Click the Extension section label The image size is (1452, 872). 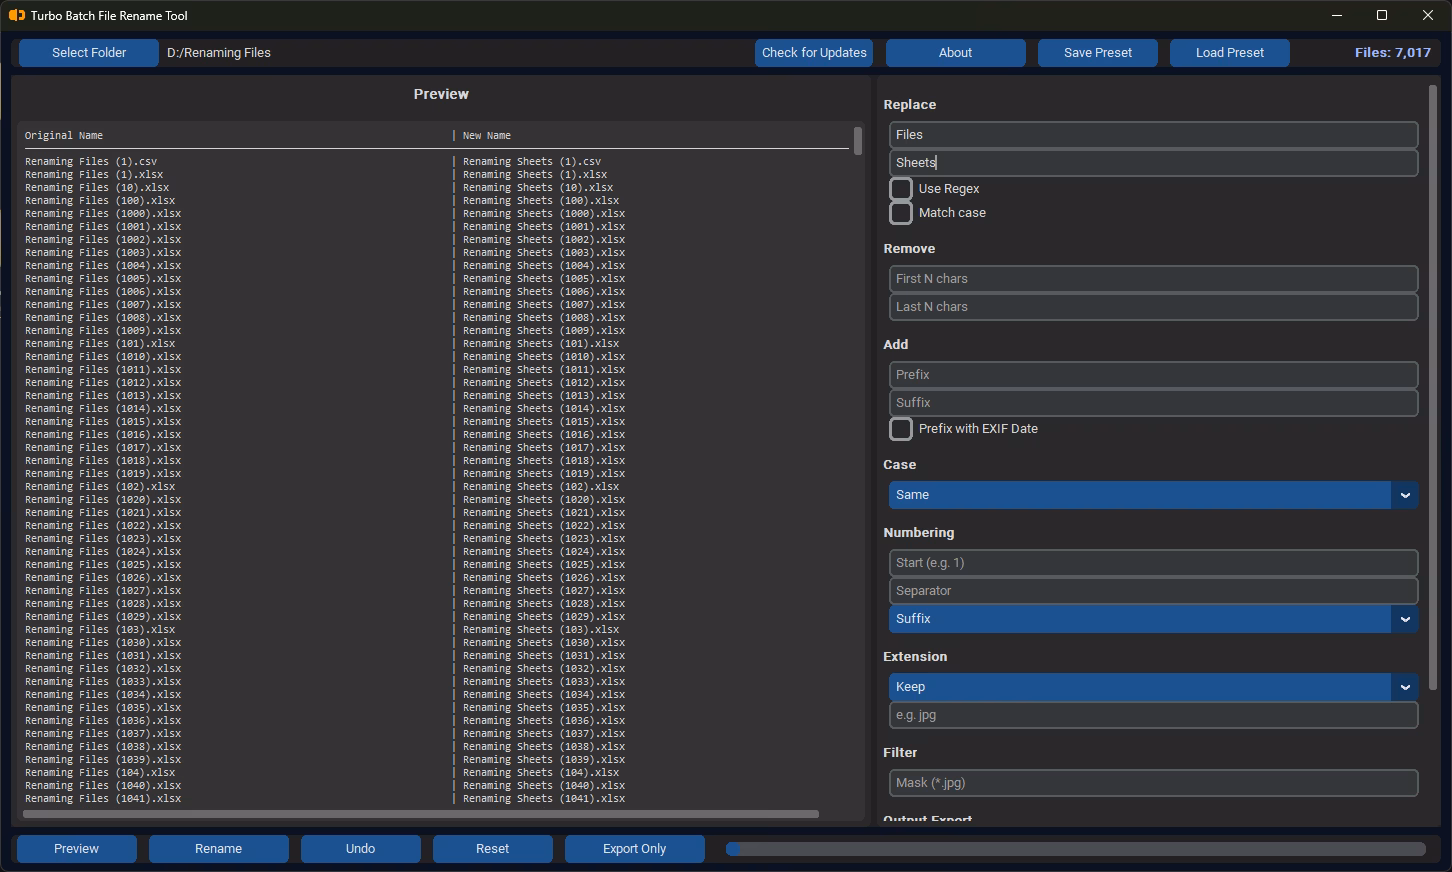click(x=915, y=657)
